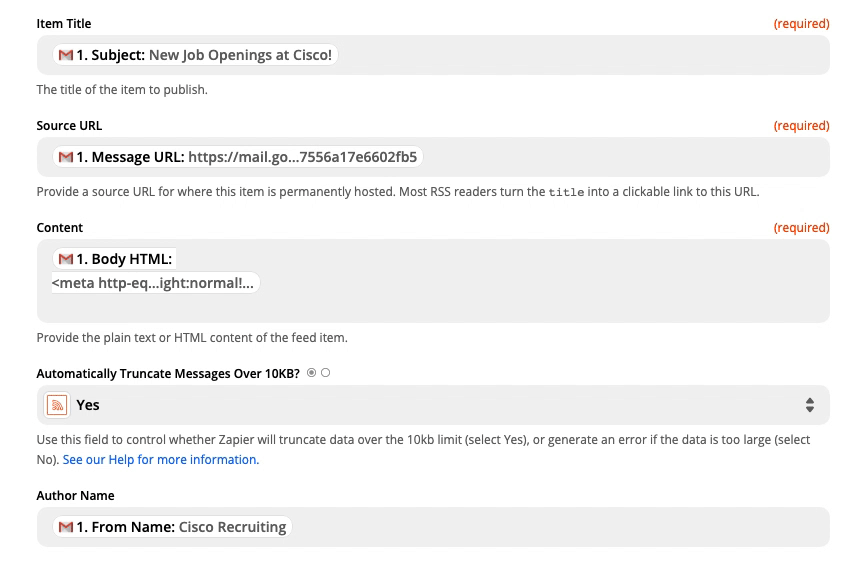This screenshot has height=570, width=854.
Task: Click the empty area of Item Title field
Action: pyautogui.click(x=583, y=55)
